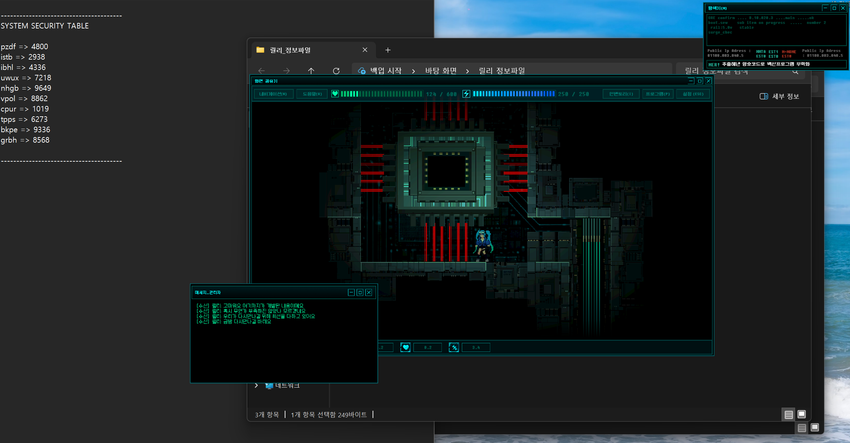
Task: Click the folder icon on File Explorer tab
Action: [260, 50]
